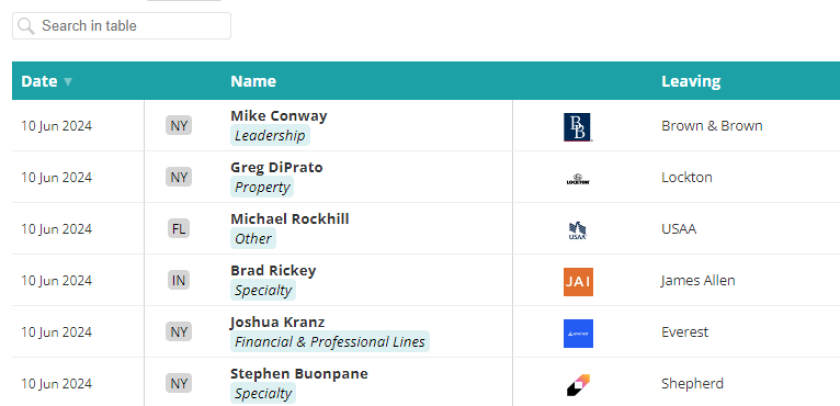Image resolution: width=840 pixels, height=406 pixels.
Task: Open Stephen Buonpane's entry
Action: coord(299,374)
